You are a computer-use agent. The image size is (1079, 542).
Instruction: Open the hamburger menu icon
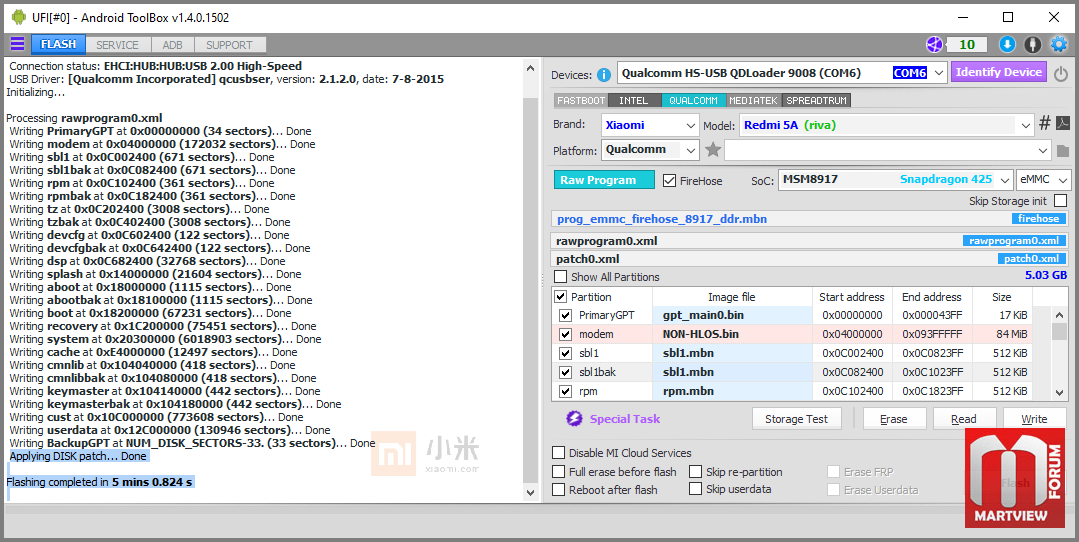click(x=17, y=44)
